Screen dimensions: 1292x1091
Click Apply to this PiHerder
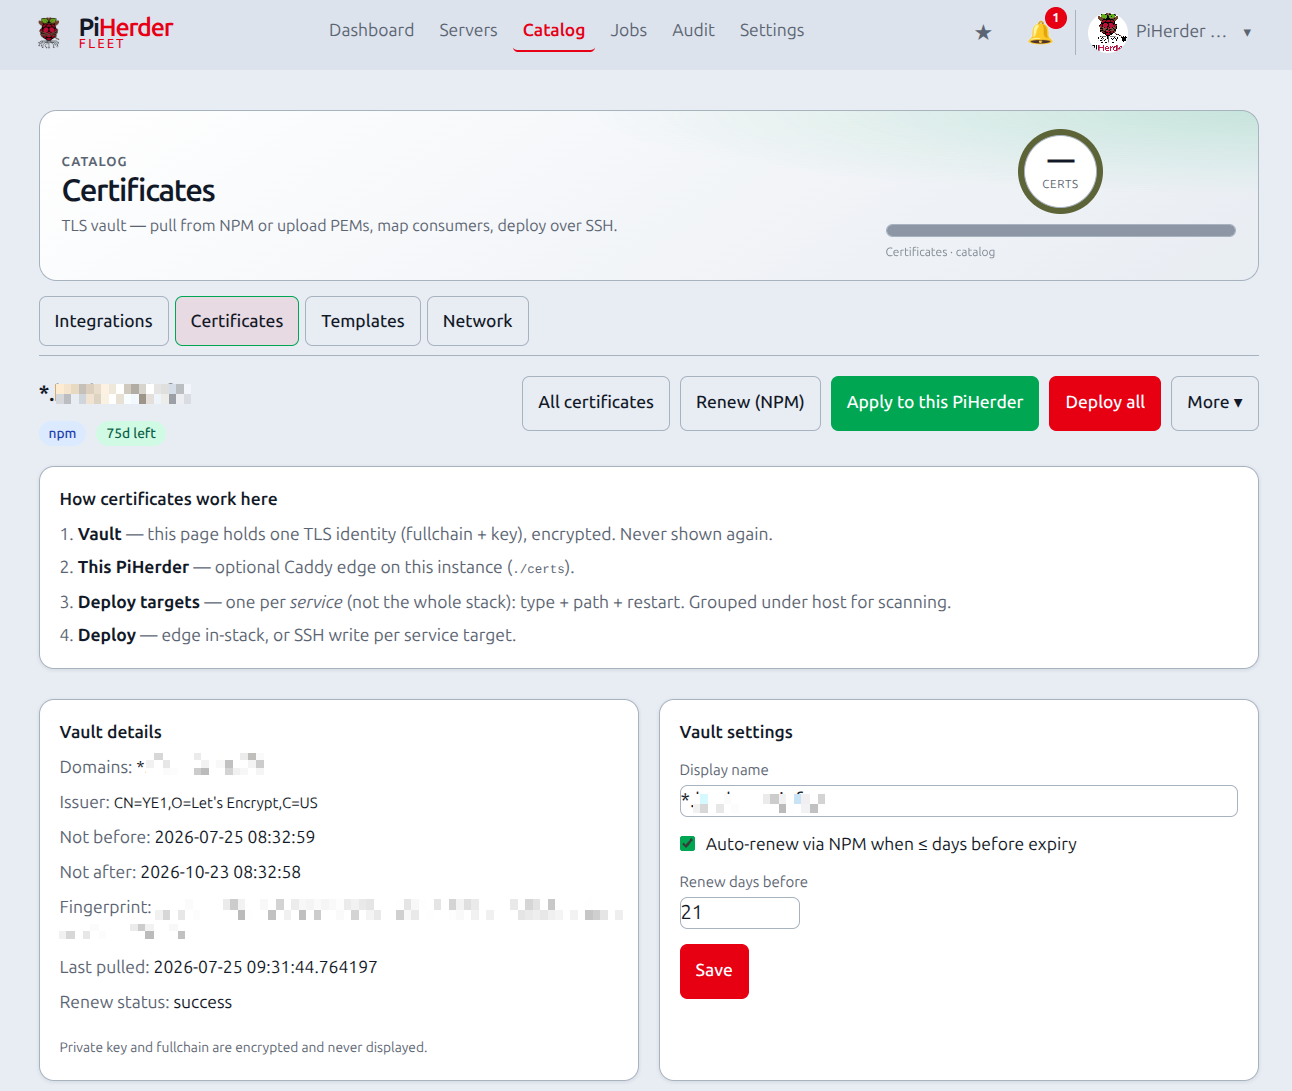pos(935,403)
